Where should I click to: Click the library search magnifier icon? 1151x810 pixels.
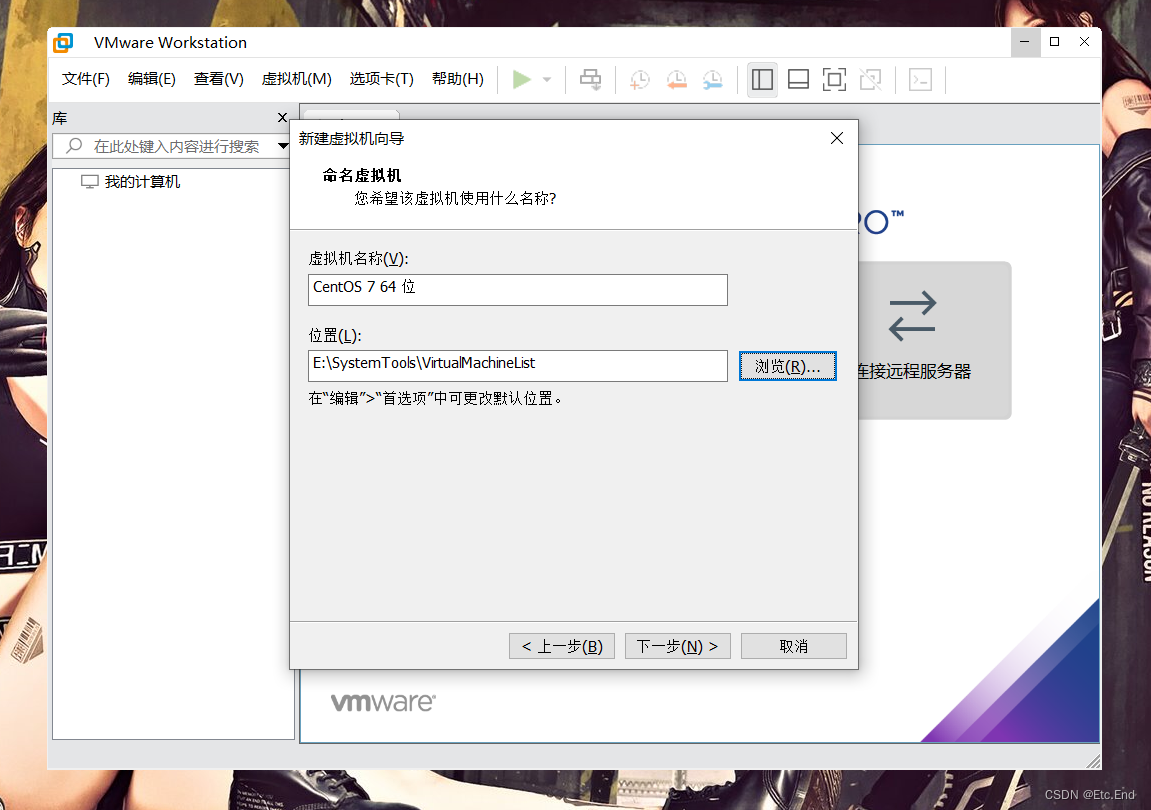pyautogui.click(x=74, y=145)
